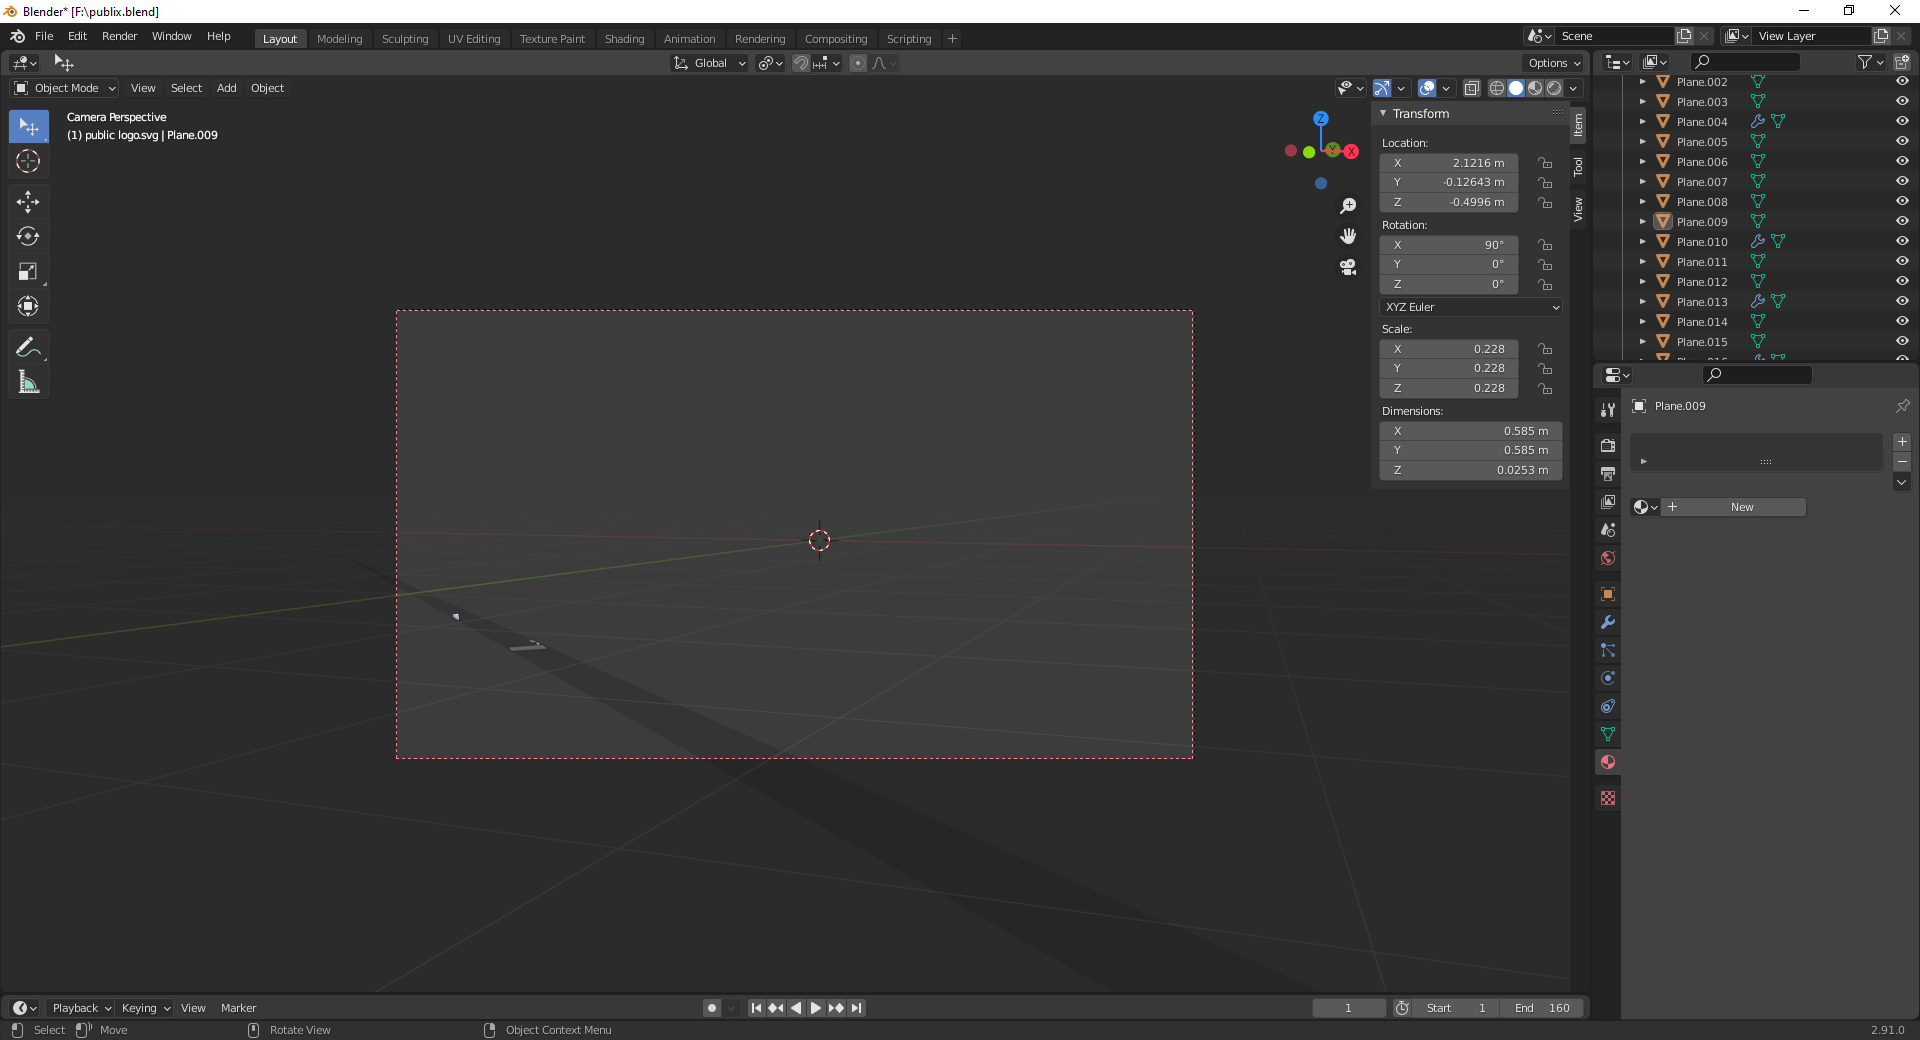1920x1040 pixels.
Task: Open the Render menu
Action: 119,36
